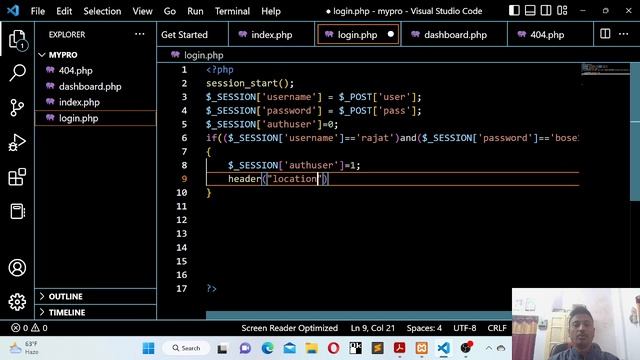Open the Selection menu
Image resolution: width=640 pixels, height=360 pixels.
pos(102,11)
